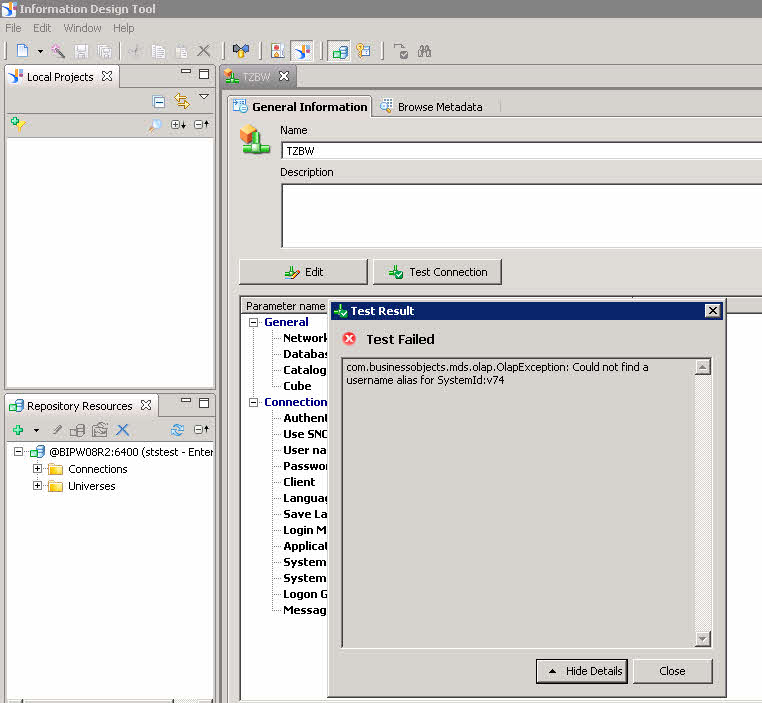Click the Parameter name column header
This screenshot has width=762, height=703.
click(285, 306)
